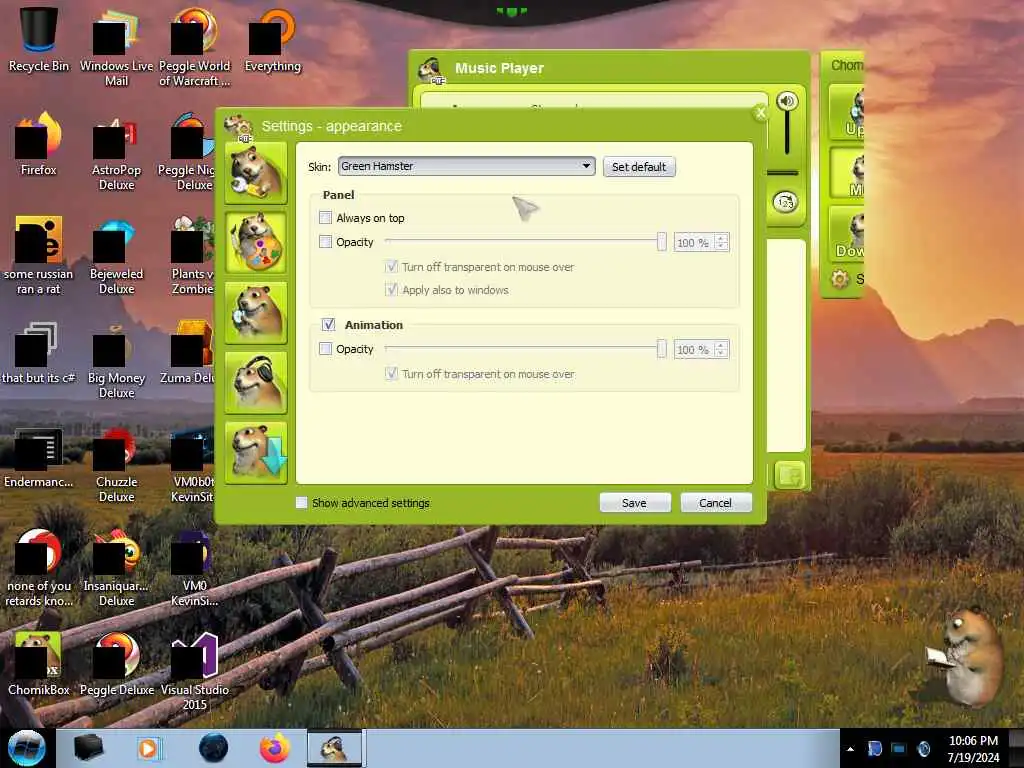Viewport: 1024px width, 768px height.
Task: Click the Animation opacity 100 % field
Action: (701, 349)
